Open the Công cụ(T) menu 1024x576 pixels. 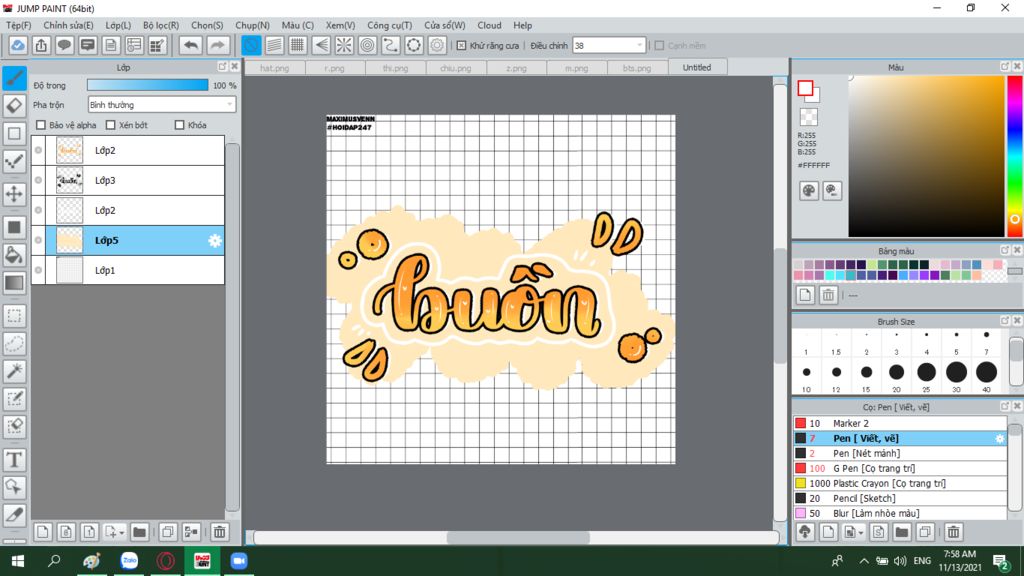pyautogui.click(x=389, y=25)
